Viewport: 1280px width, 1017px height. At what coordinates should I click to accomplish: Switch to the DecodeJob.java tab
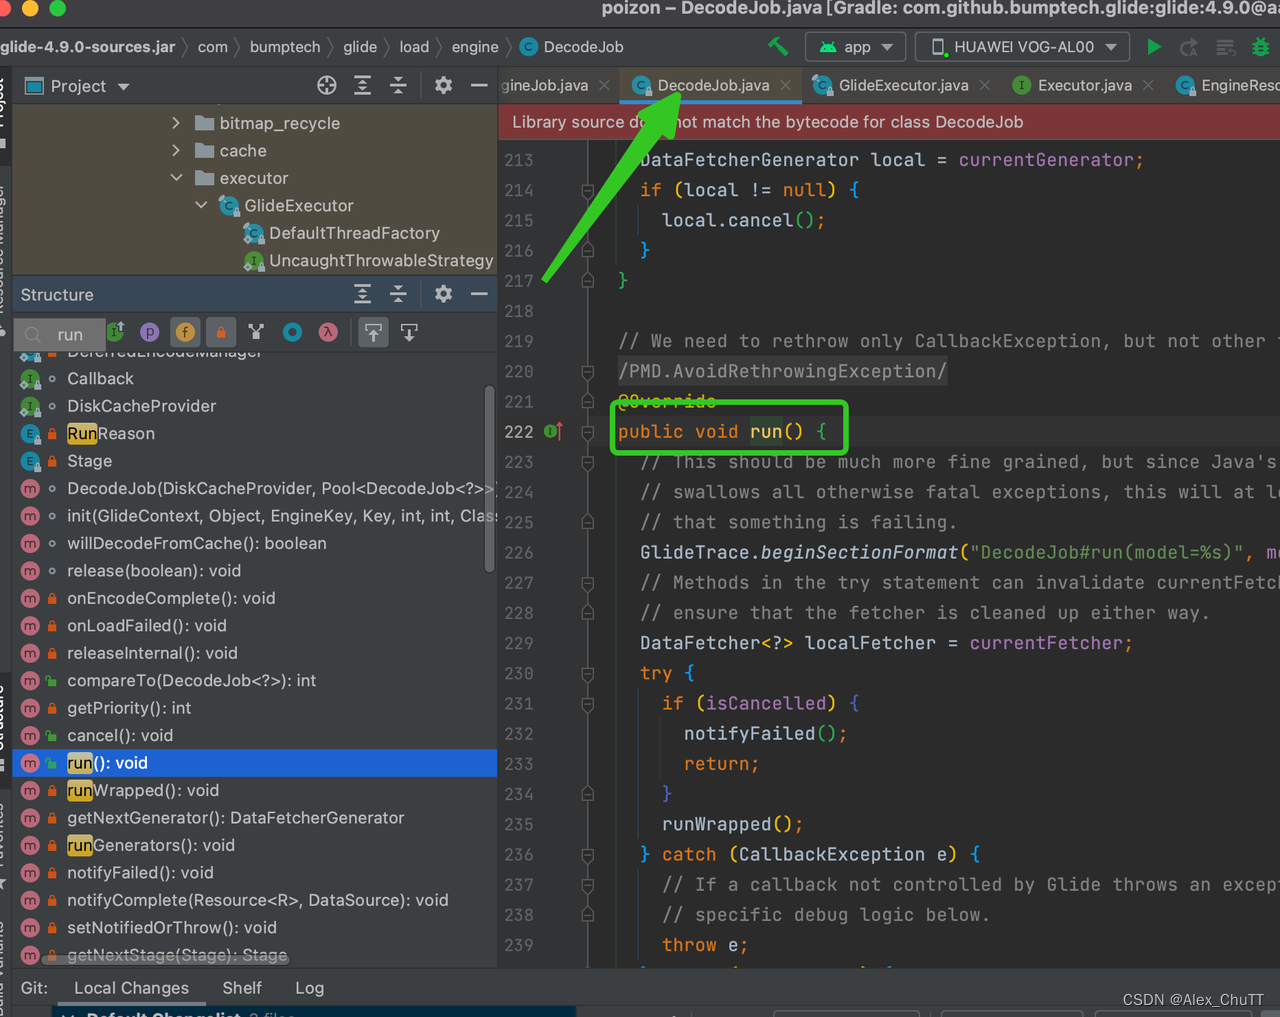[712, 85]
